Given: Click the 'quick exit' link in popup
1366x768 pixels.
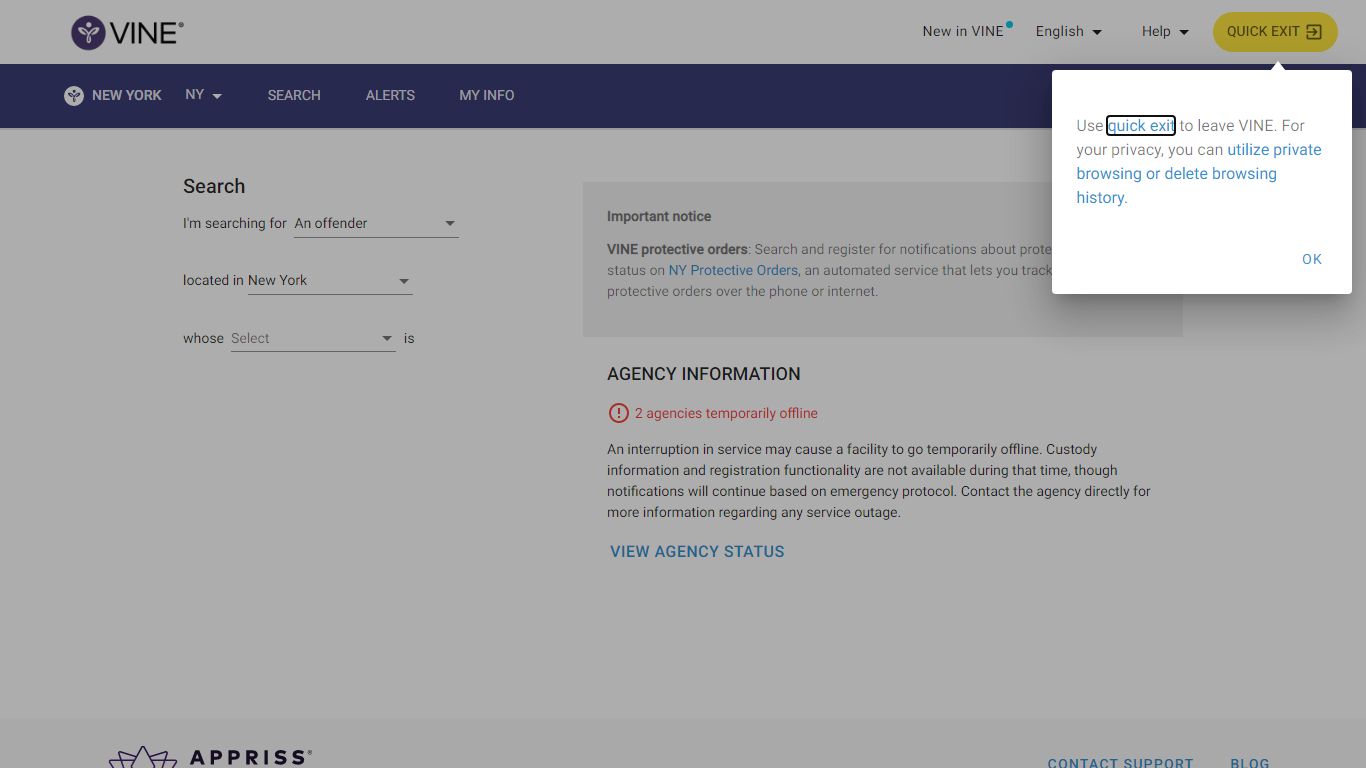Looking at the screenshot, I should click(1141, 126).
